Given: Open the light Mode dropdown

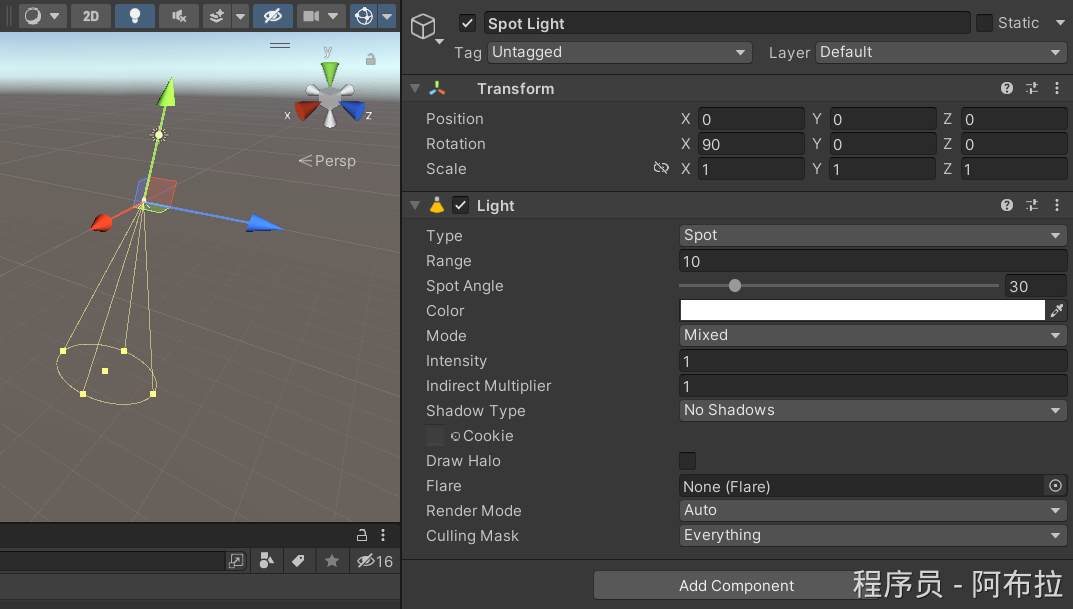Looking at the screenshot, I should 872,335.
